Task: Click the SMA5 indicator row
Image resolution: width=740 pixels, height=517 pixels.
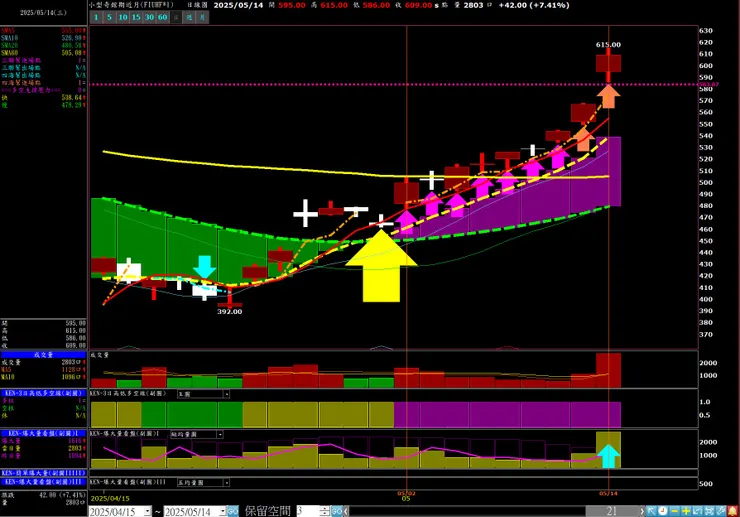Action: pos(43,31)
